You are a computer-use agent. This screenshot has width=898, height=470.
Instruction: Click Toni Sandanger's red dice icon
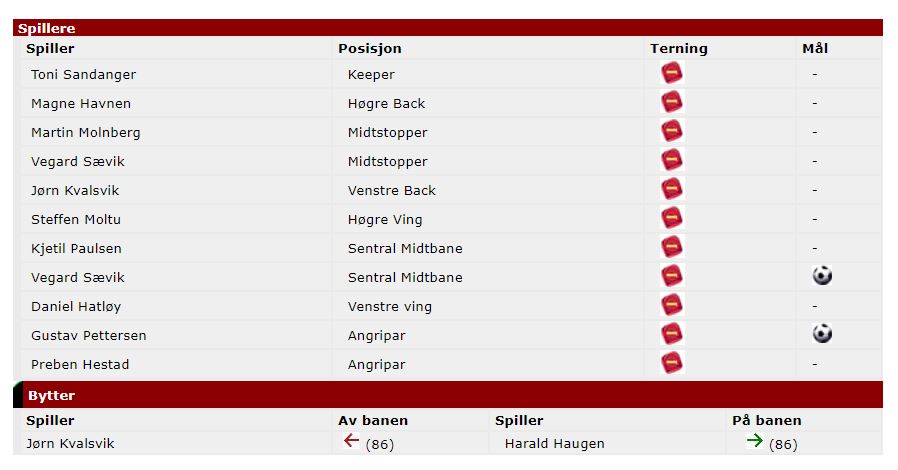pyautogui.click(x=672, y=73)
